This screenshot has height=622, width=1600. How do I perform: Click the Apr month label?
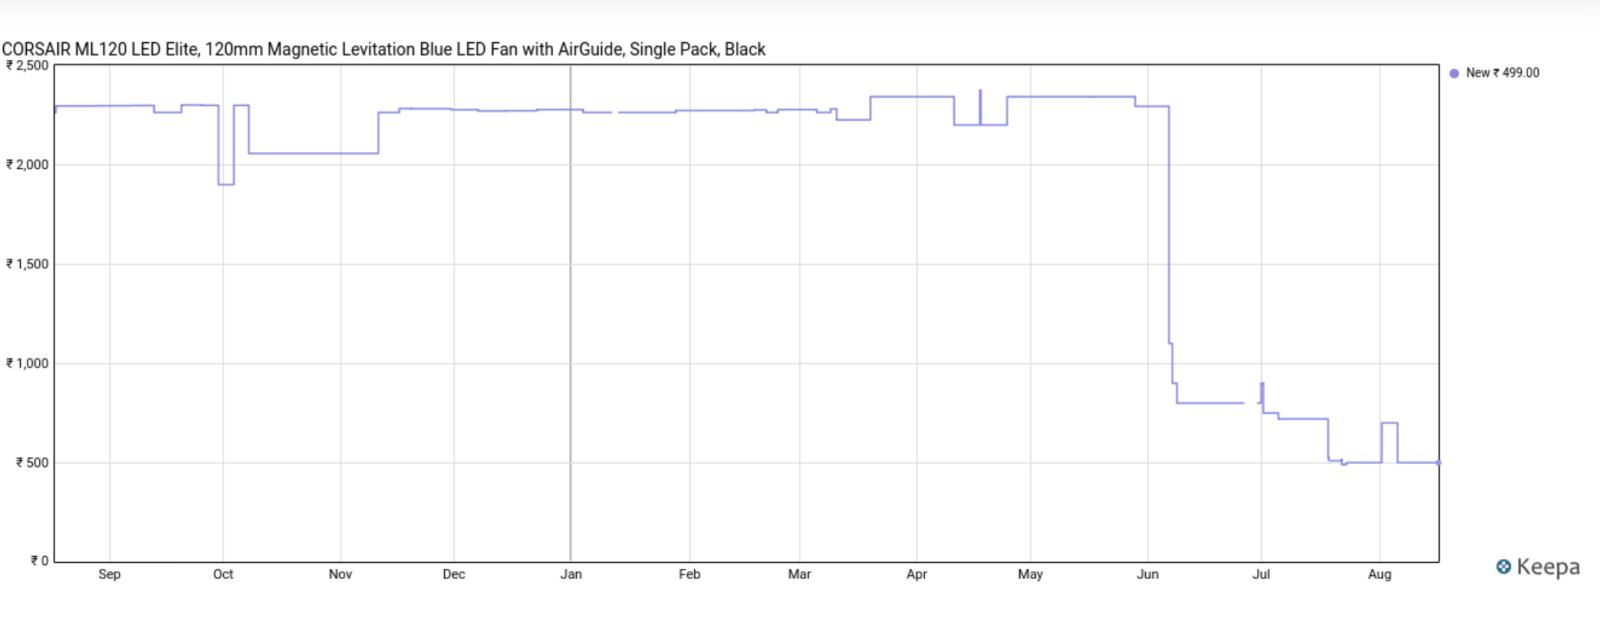click(x=917, y=574)
